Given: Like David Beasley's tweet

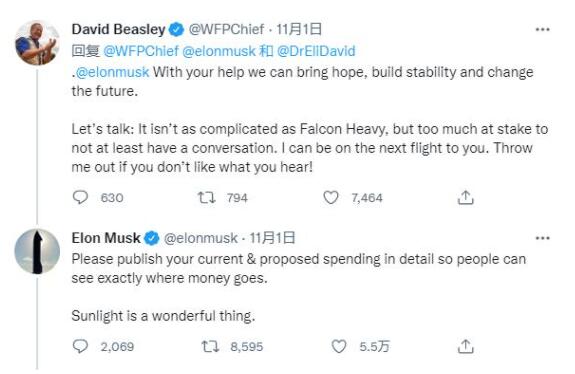Looking at the screenshot, I should tap(331, 198).
